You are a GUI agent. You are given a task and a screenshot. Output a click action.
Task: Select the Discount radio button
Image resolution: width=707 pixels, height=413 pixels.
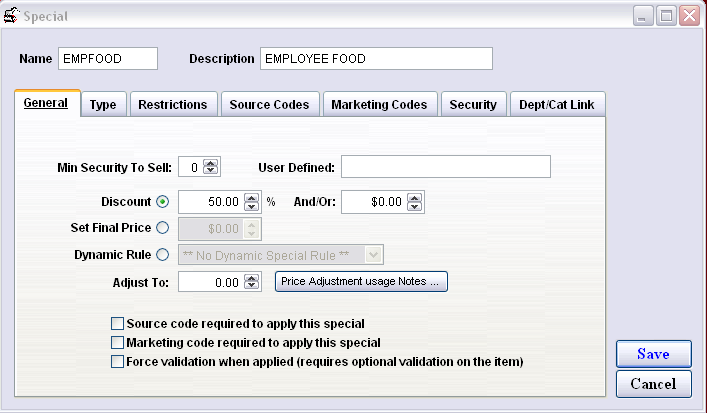click(163, 202)
